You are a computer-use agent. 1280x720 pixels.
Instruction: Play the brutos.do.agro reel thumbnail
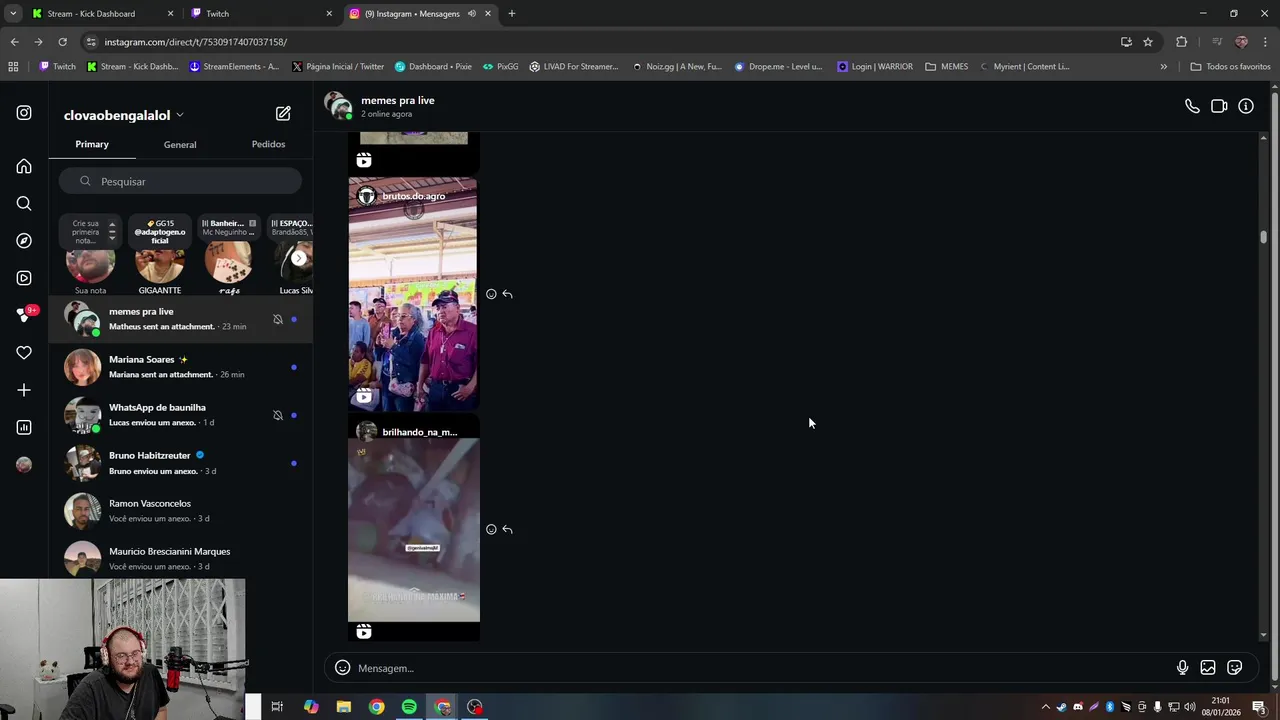click(x=413, y=295)
